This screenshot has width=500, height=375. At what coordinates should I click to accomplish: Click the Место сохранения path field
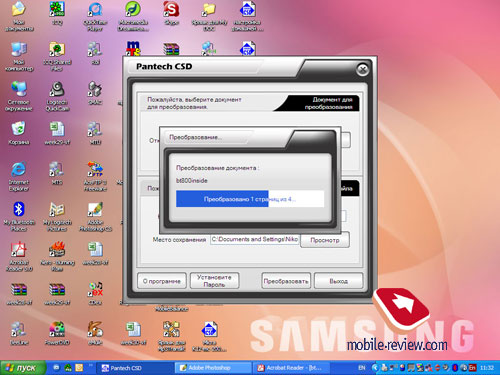tap(255, 239)
